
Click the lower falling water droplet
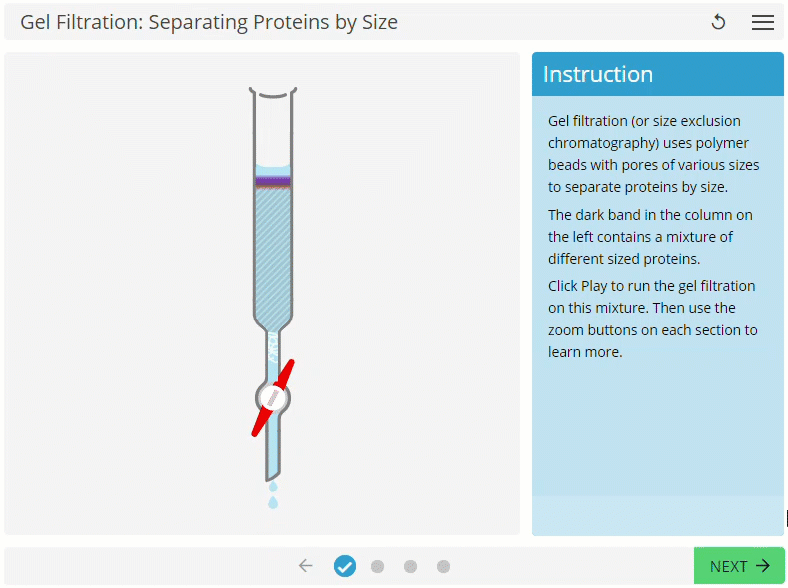coord(273,502)
